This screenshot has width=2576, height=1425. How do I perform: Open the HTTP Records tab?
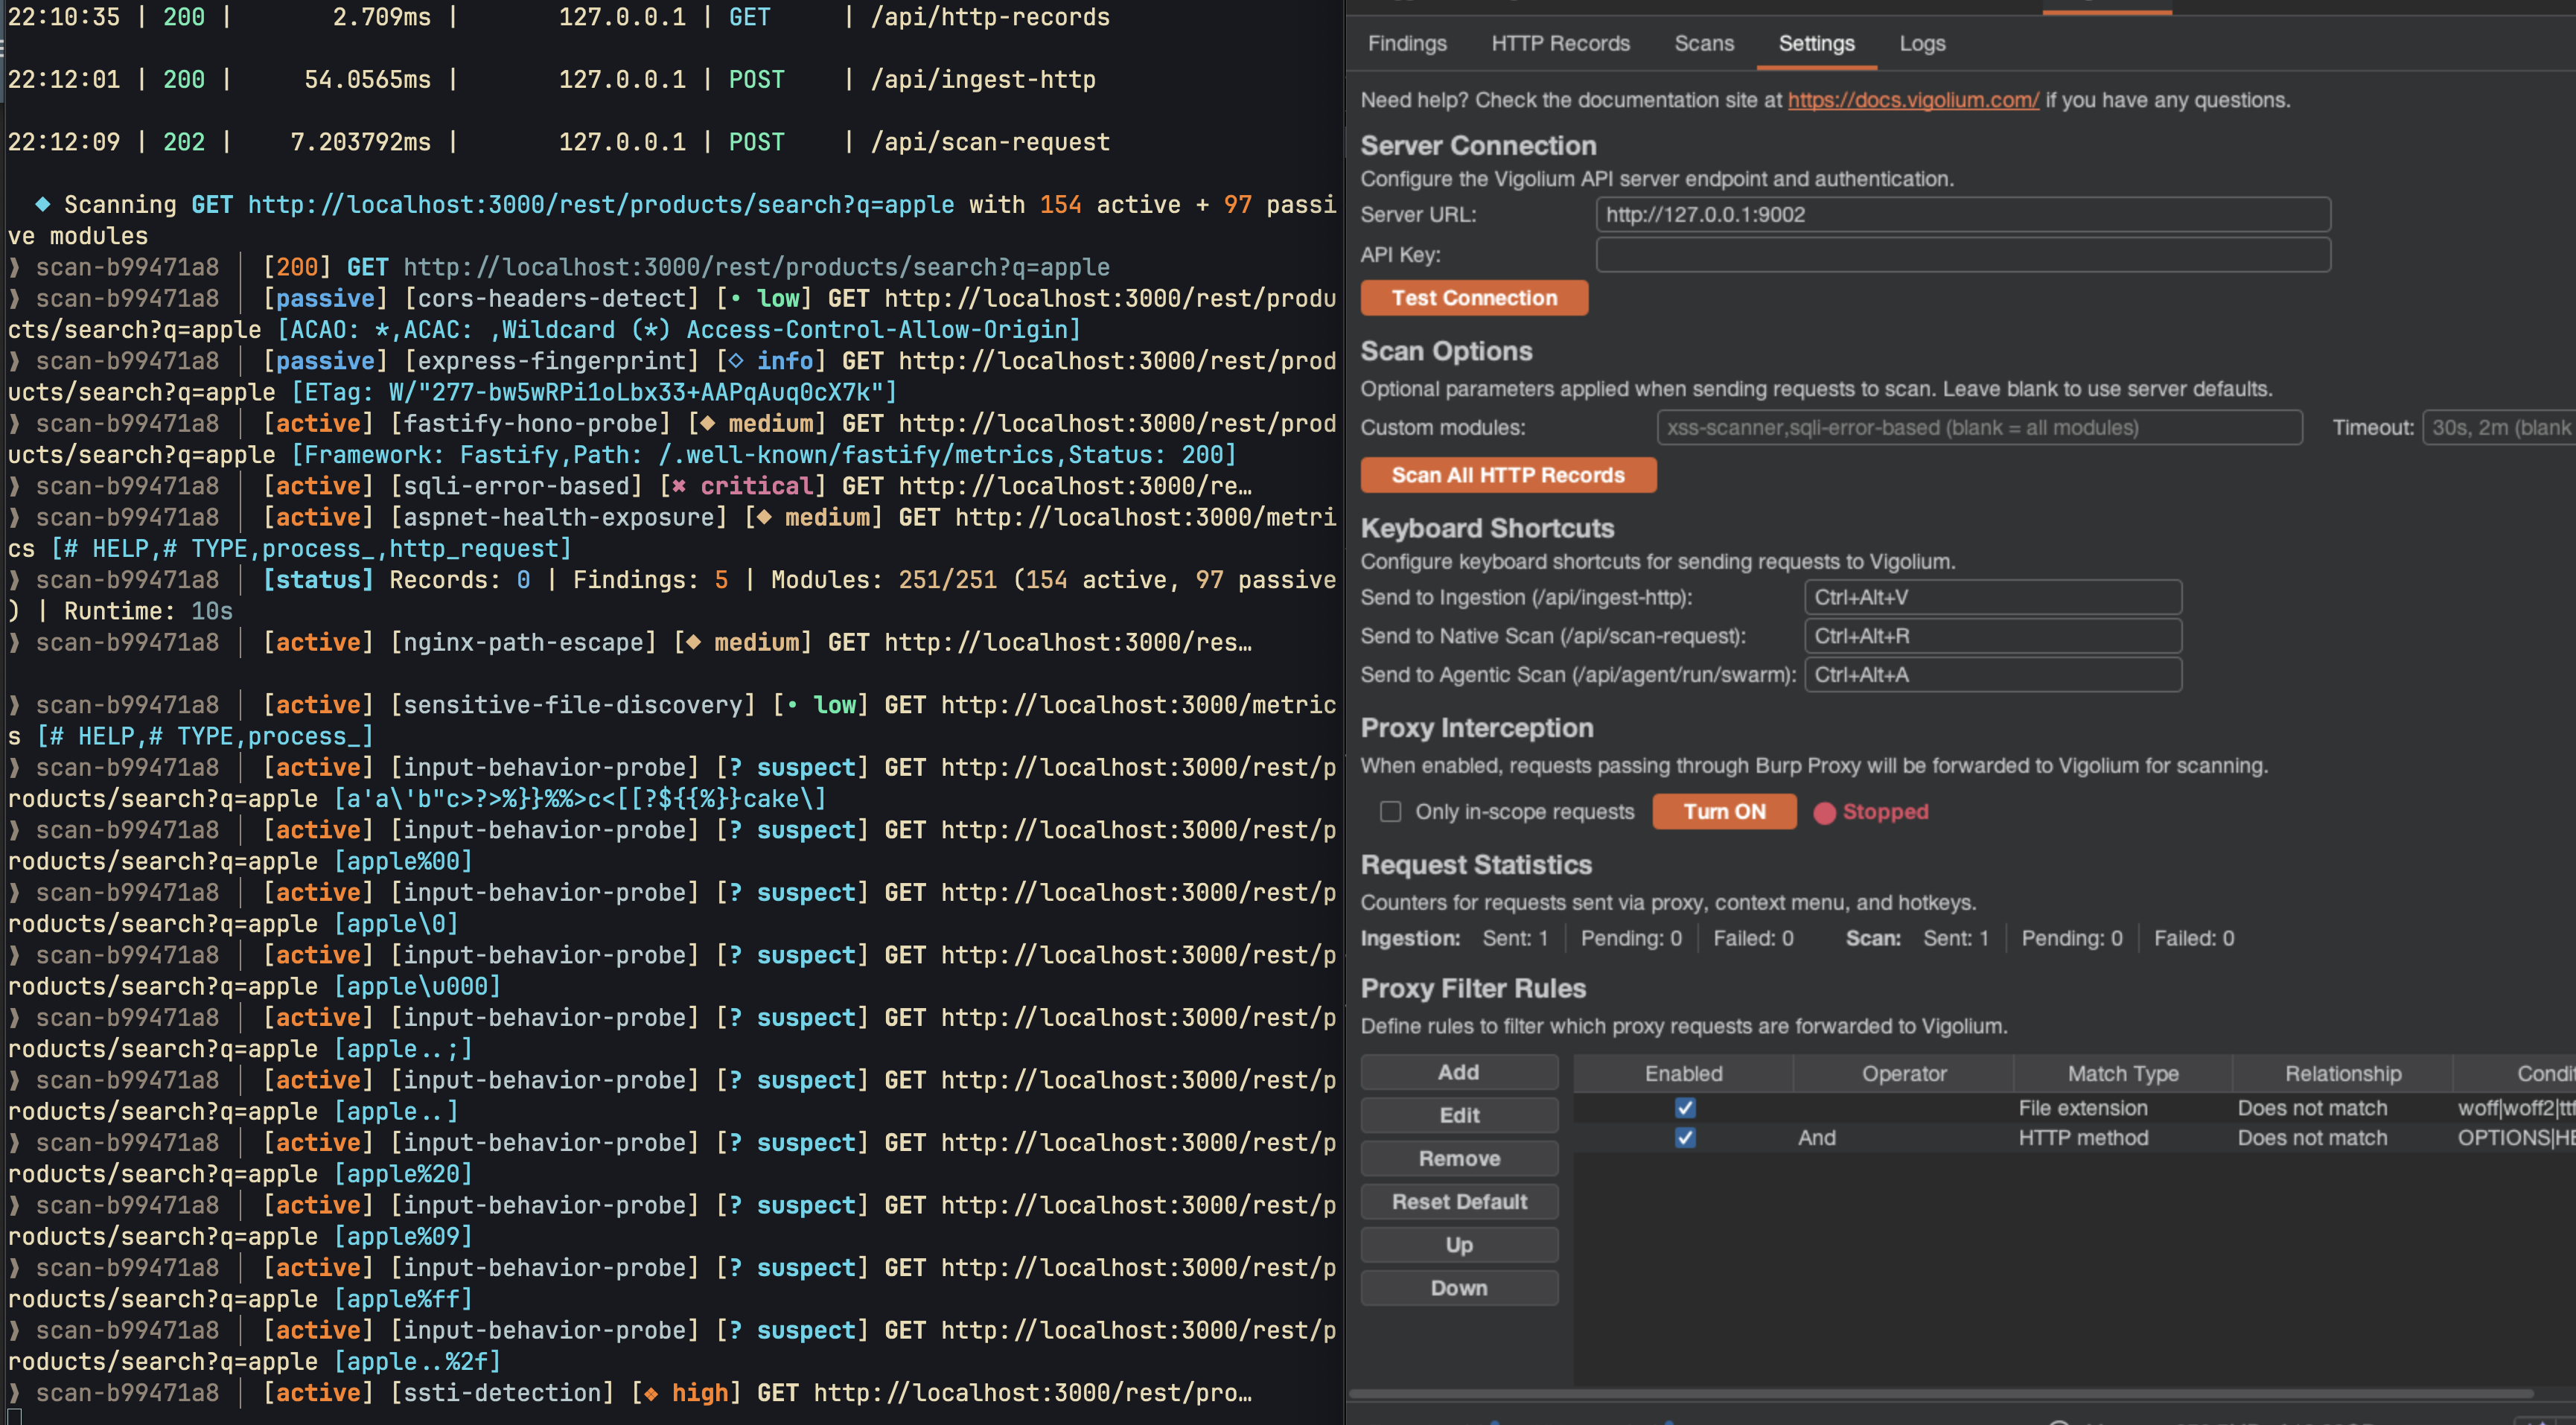[x=1560, y=43]
